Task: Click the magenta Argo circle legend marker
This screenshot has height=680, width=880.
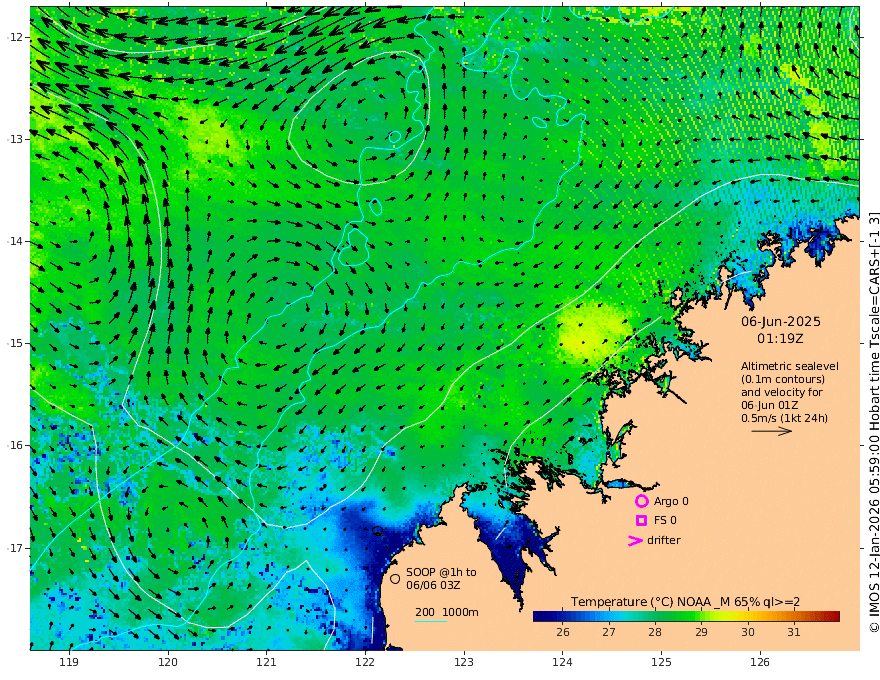Action: point(641,501)
